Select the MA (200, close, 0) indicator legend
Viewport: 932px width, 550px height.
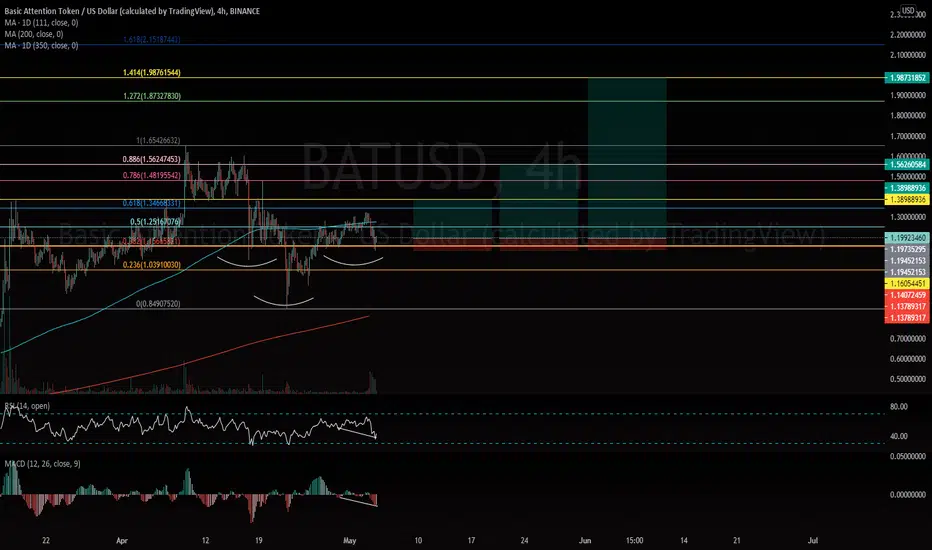tap(33, 34)
